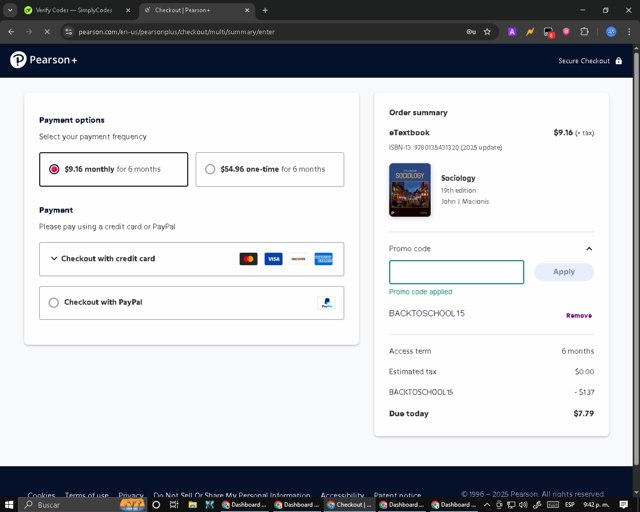Go back to the previous page
The image size is (640, 512).
tap(11, 32)
